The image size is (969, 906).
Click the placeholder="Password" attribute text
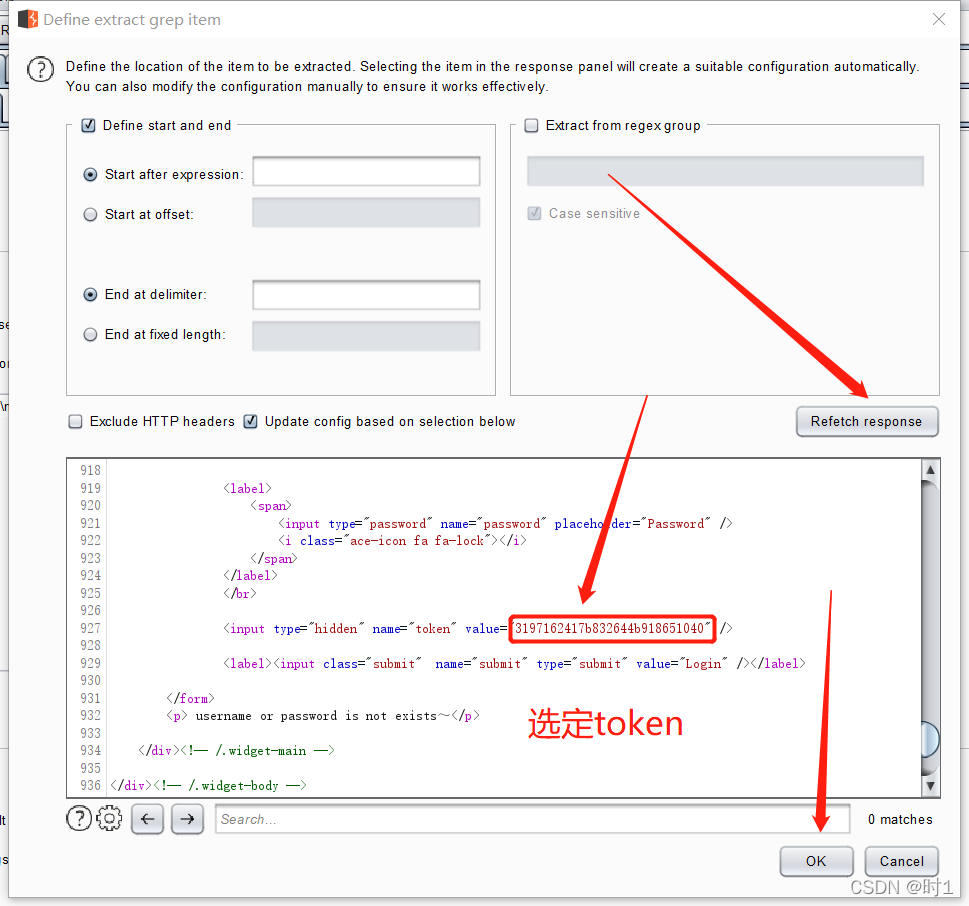tap(632, 523)
